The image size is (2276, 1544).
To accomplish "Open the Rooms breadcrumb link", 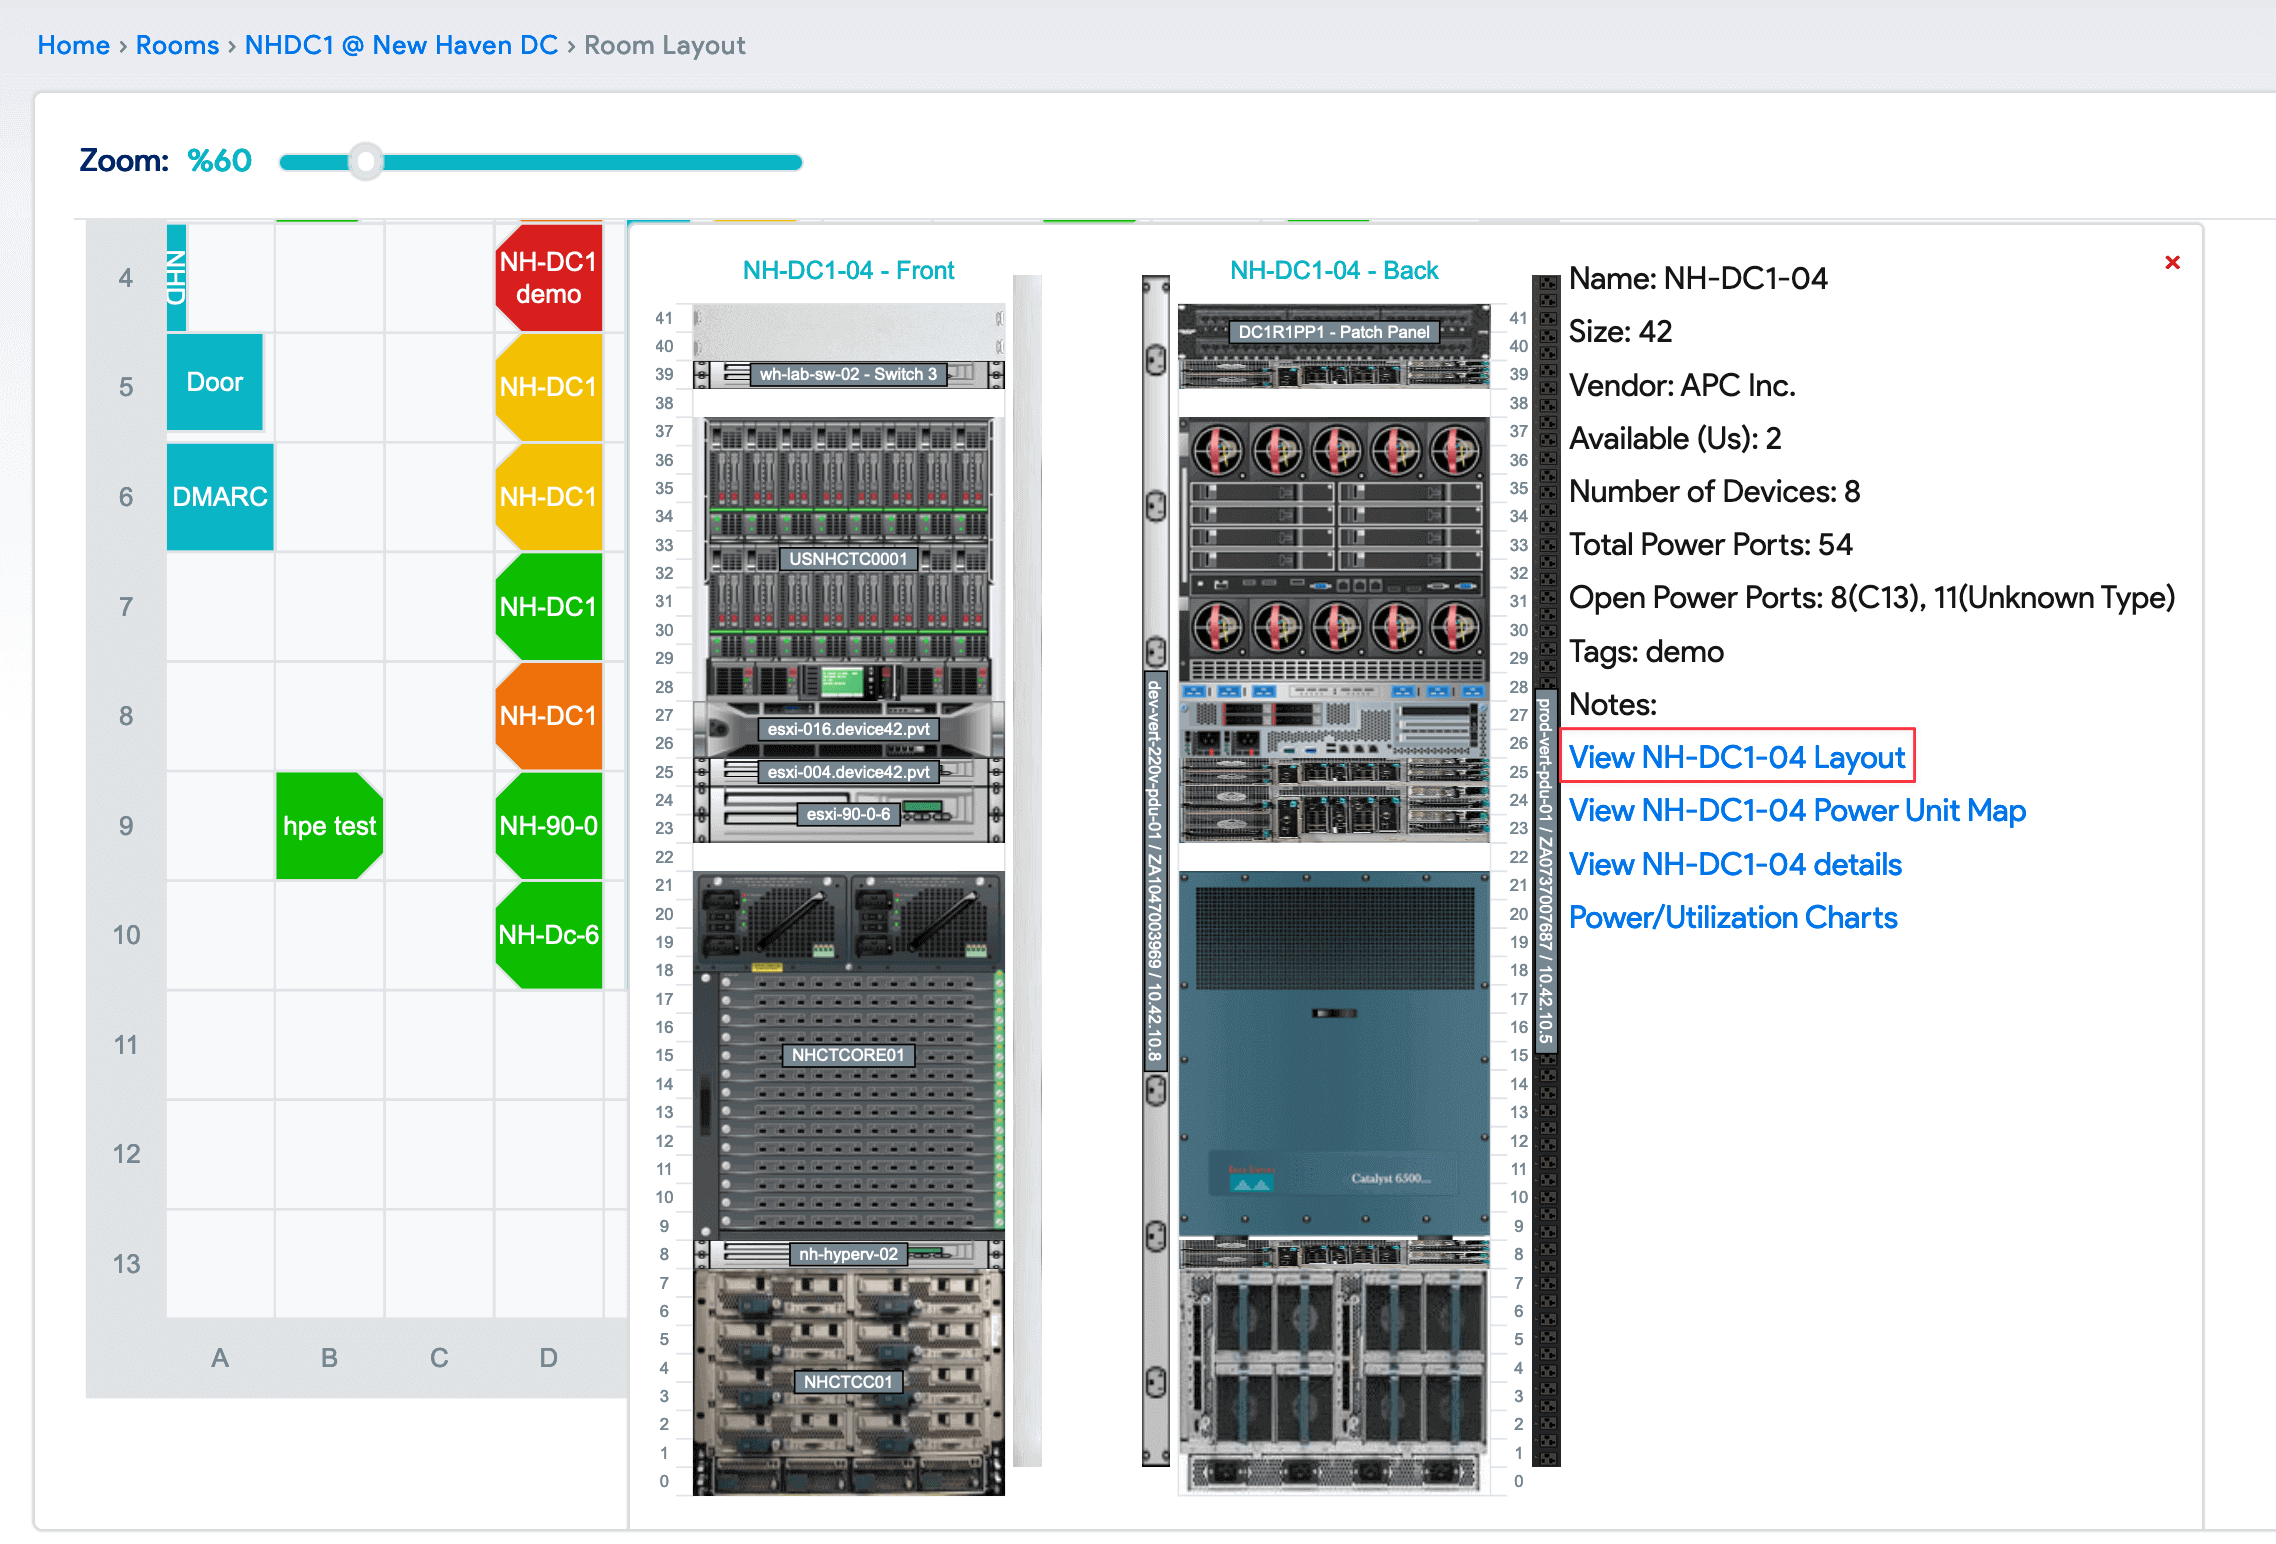I will (177, 45).
